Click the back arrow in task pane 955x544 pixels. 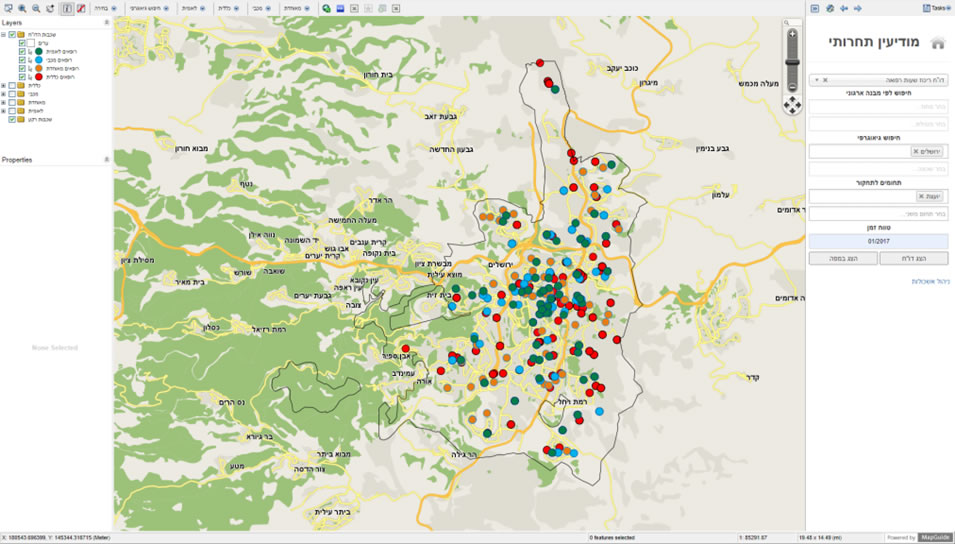(x=844, y=8)
